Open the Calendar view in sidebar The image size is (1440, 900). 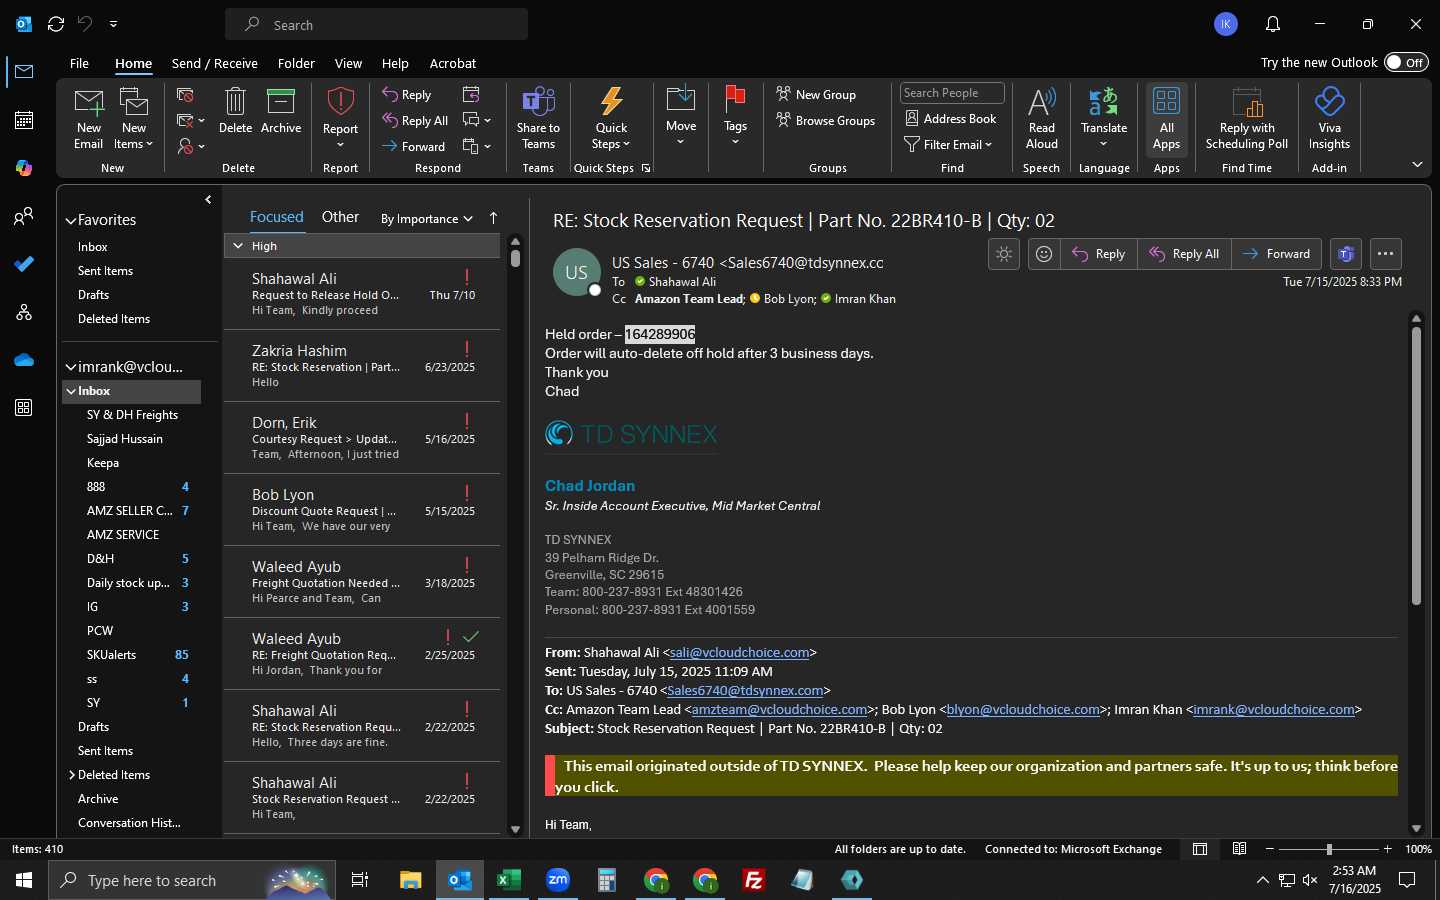coord(24,120)
